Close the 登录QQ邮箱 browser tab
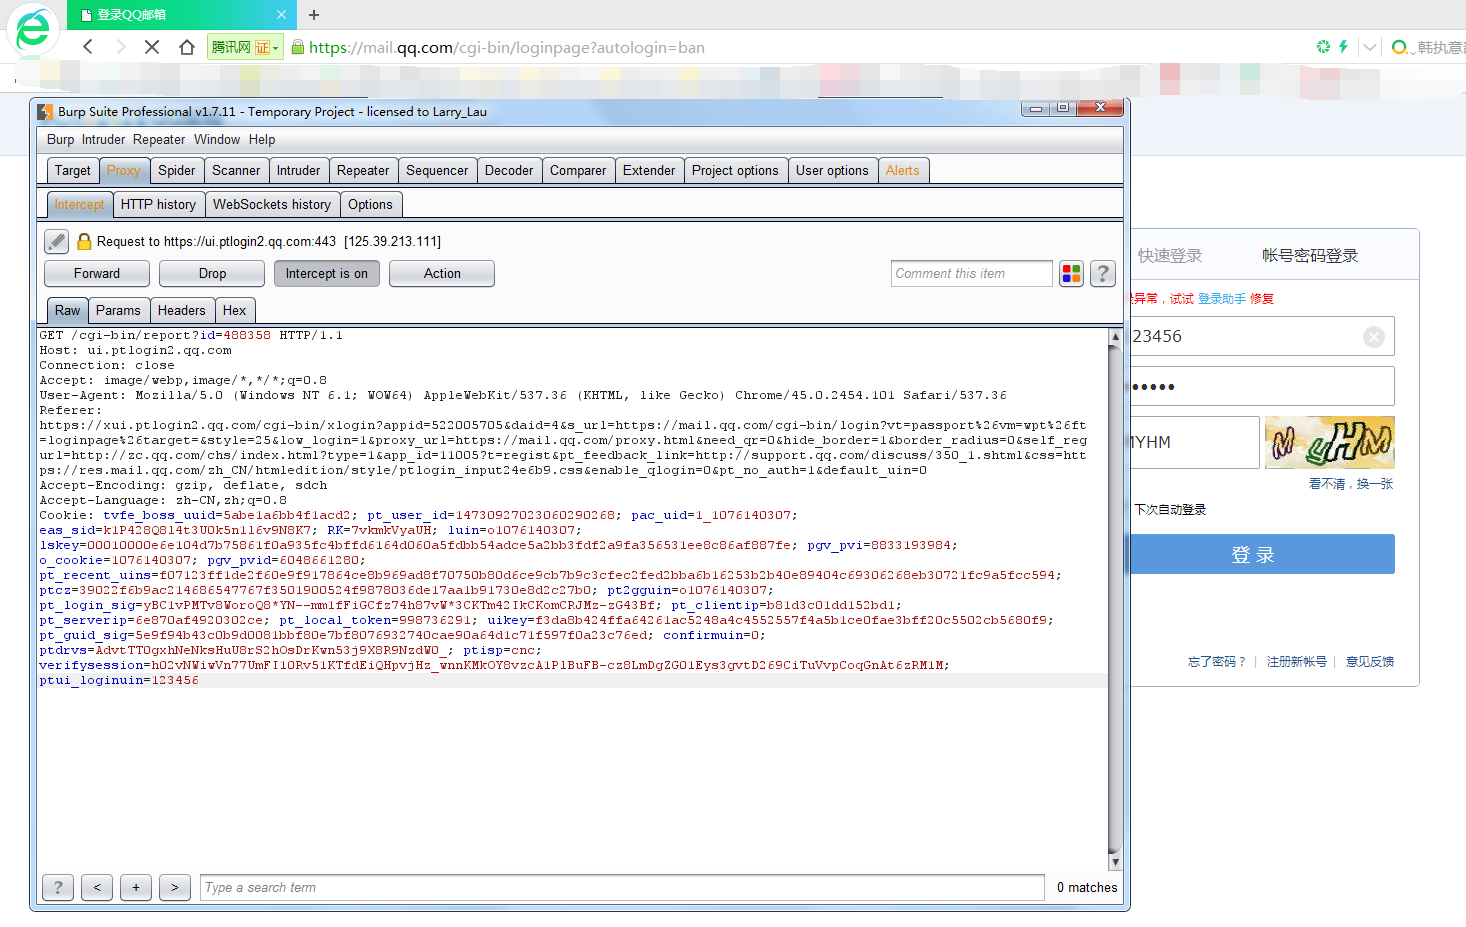1466x927 pixels. (281, 15)
